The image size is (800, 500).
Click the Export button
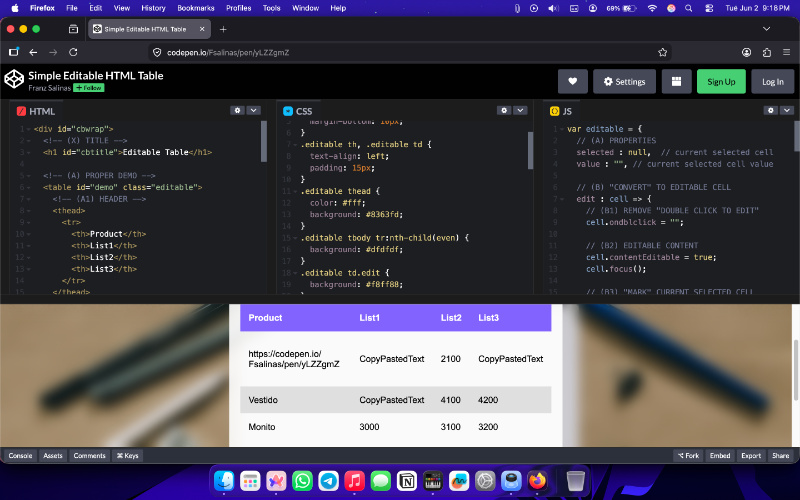point(751,456)
